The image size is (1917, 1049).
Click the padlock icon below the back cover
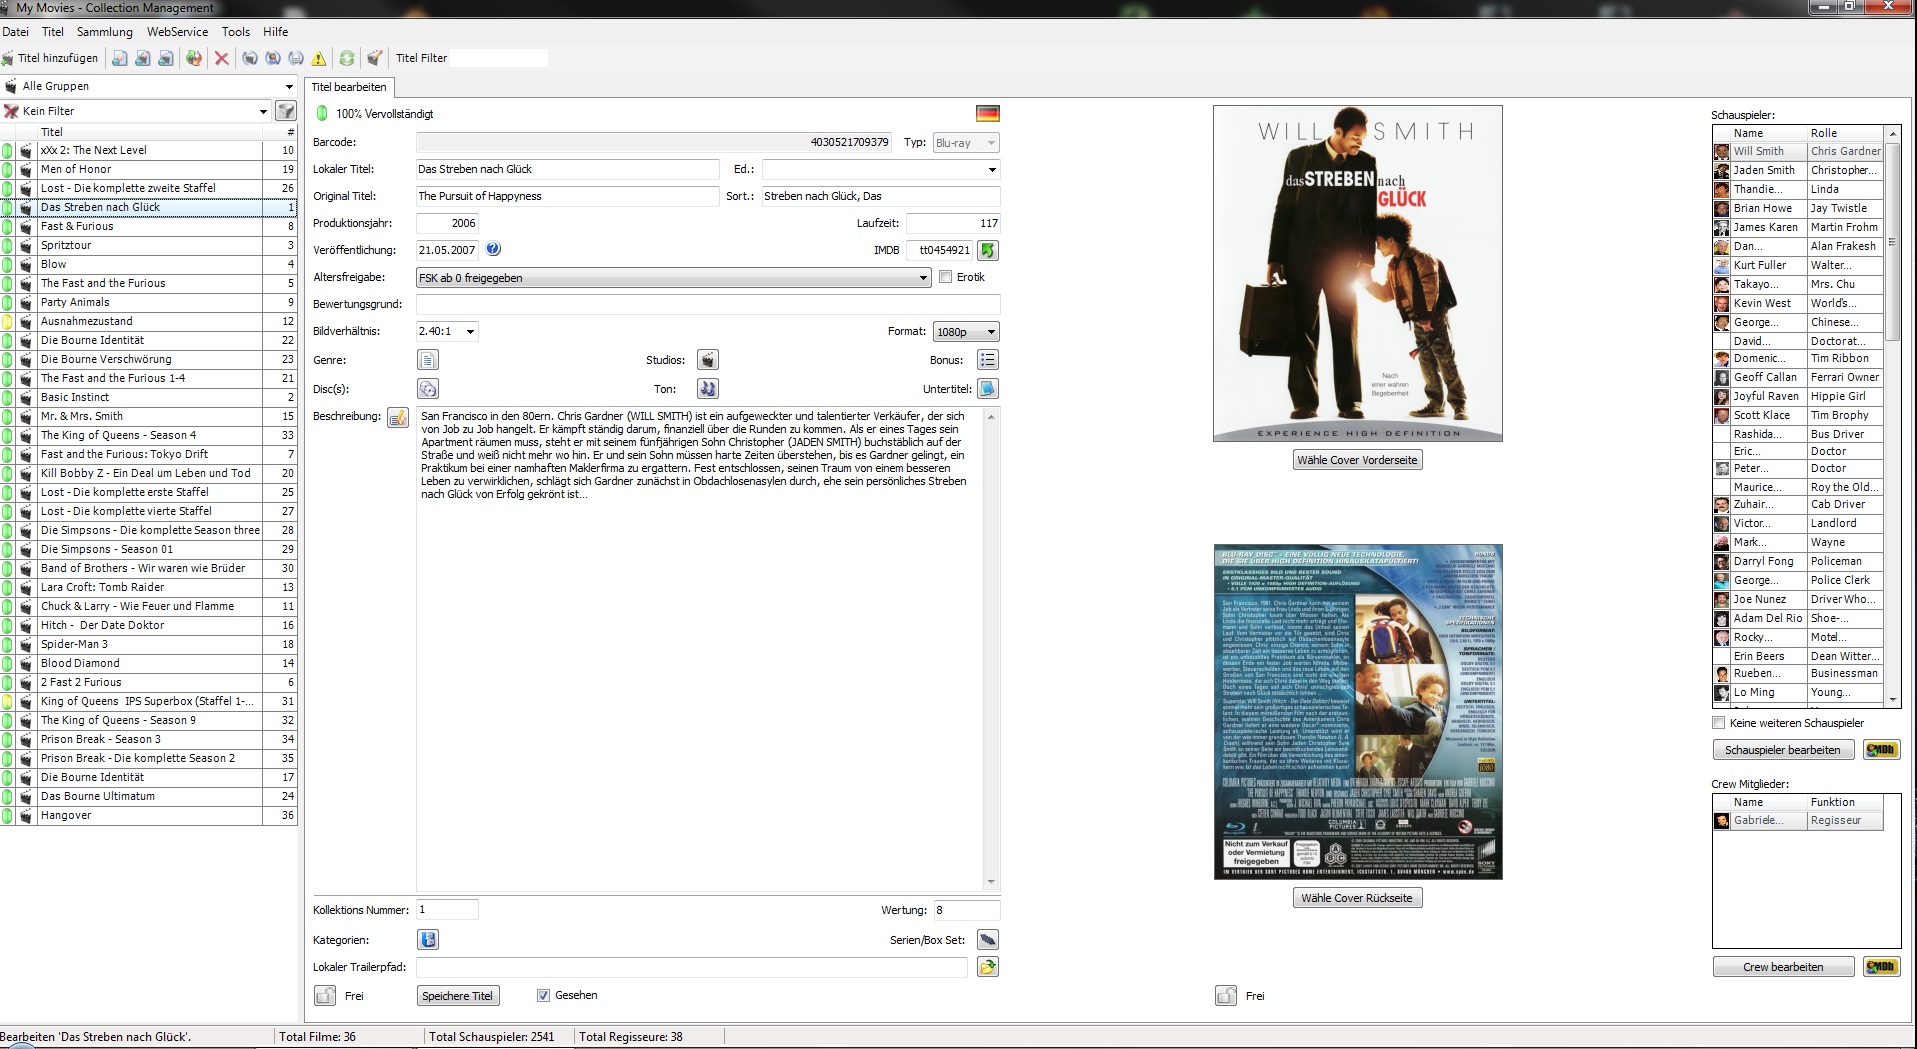[x=1226, y=996]
